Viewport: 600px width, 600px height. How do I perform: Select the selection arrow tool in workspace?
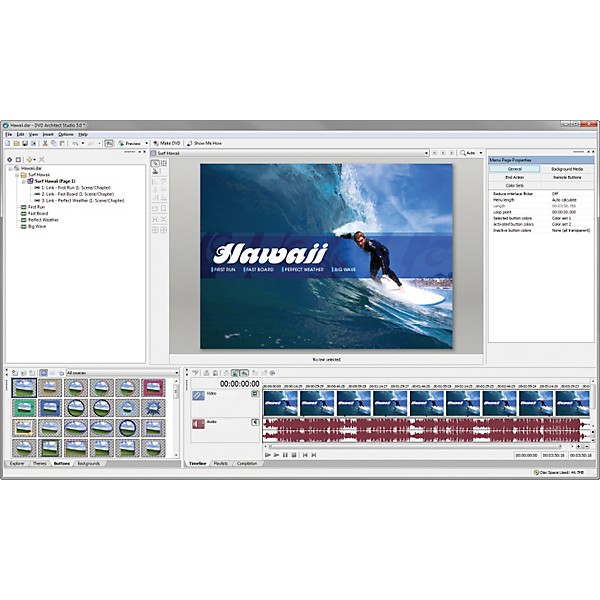155,163
